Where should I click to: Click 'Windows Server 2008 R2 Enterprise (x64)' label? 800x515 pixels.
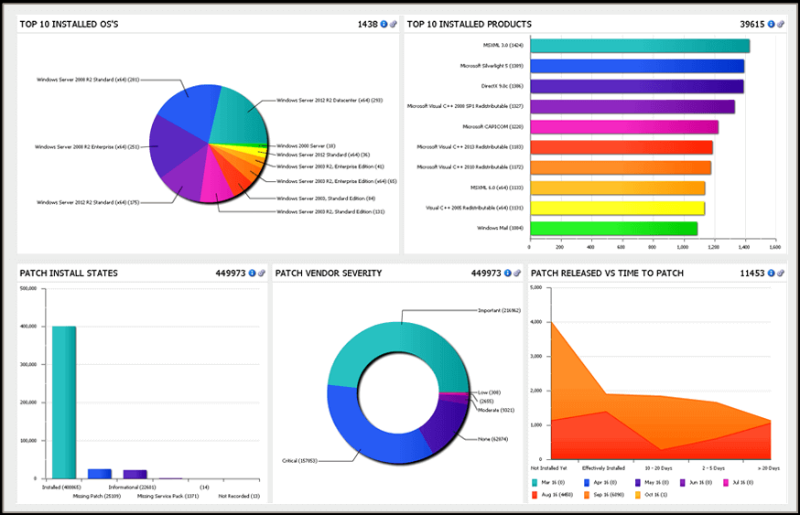tap(87, 147)
